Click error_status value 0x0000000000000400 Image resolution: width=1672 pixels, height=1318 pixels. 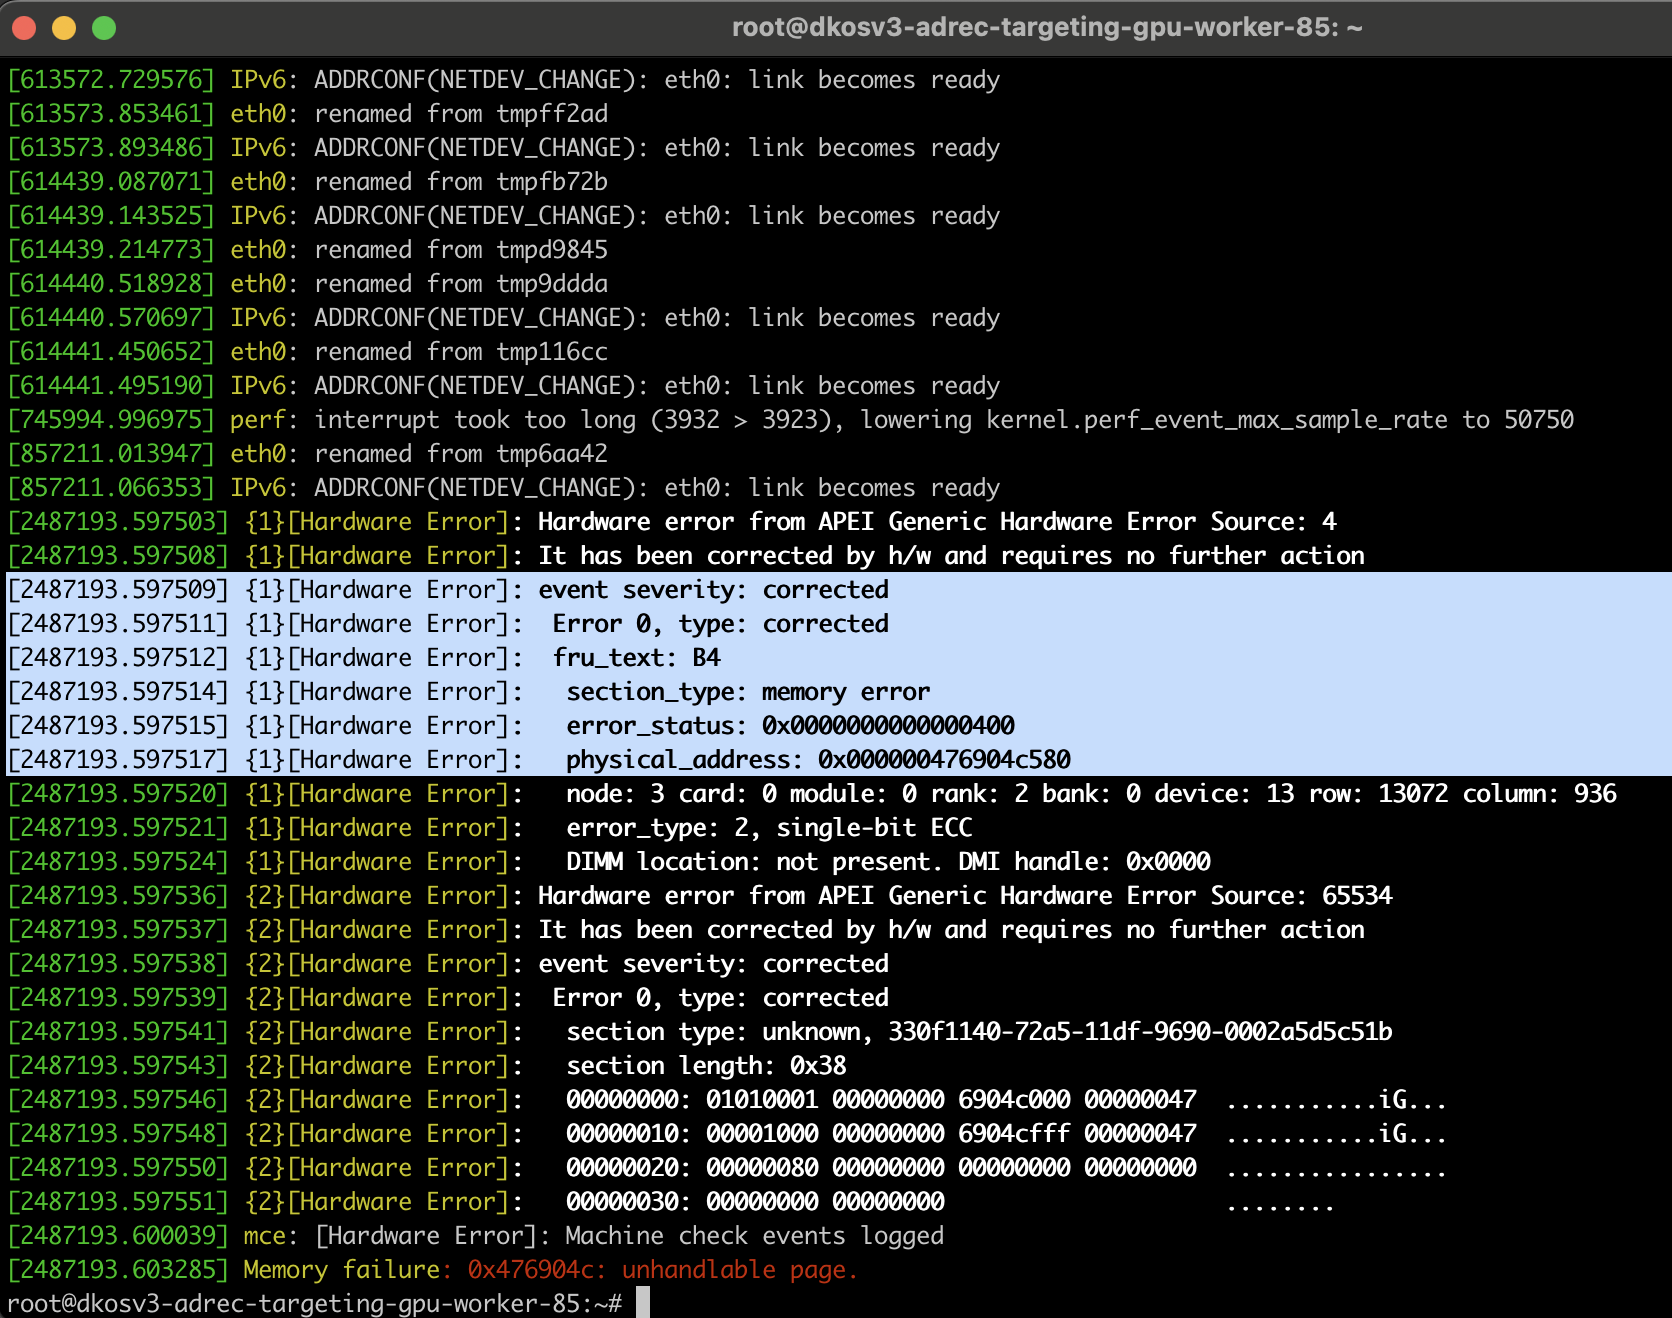coord(888,726)
